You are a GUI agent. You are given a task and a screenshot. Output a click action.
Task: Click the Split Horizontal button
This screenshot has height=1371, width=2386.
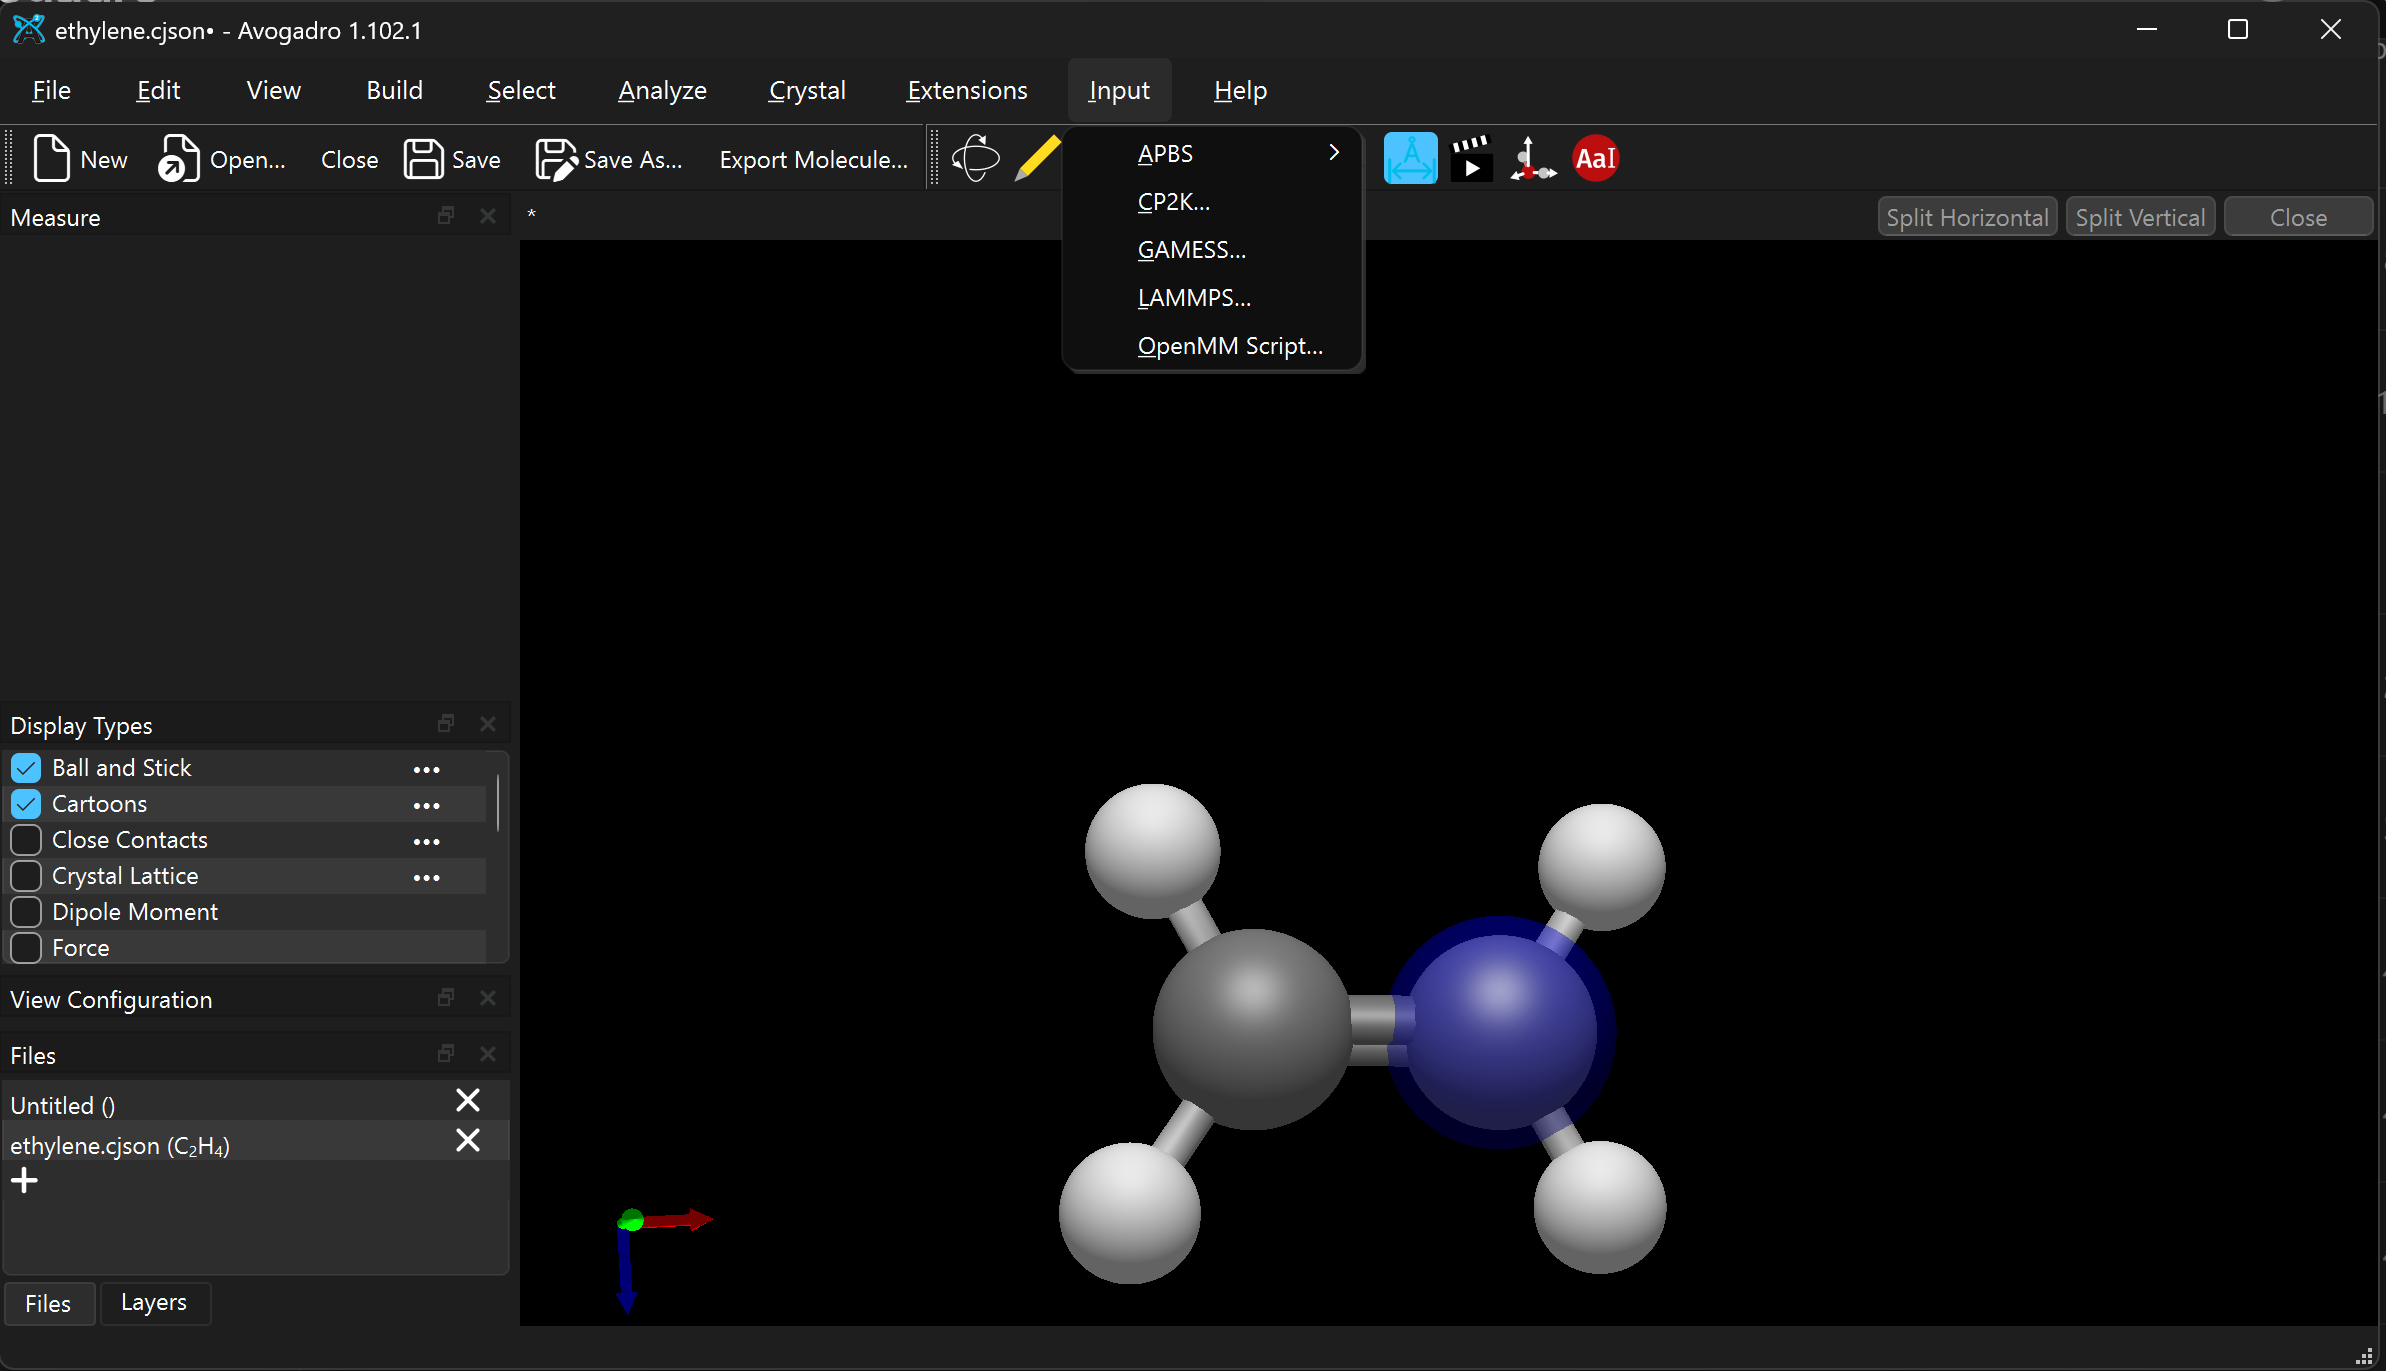tap(1966, 218)
